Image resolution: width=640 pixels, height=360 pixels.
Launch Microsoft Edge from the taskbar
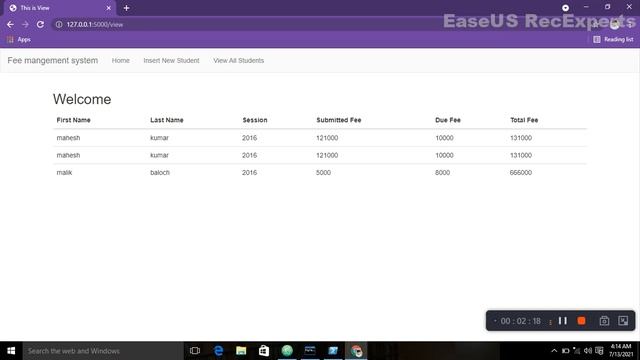218,351
